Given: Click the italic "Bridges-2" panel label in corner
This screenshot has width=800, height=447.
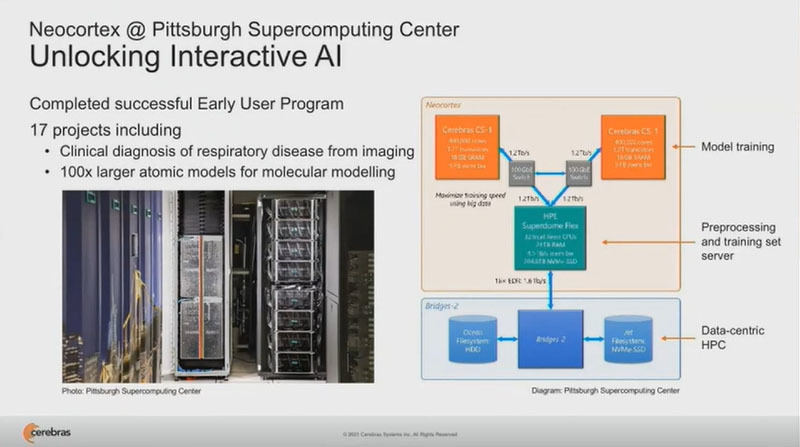Looking at the screenshot, I should pos(442,306).
